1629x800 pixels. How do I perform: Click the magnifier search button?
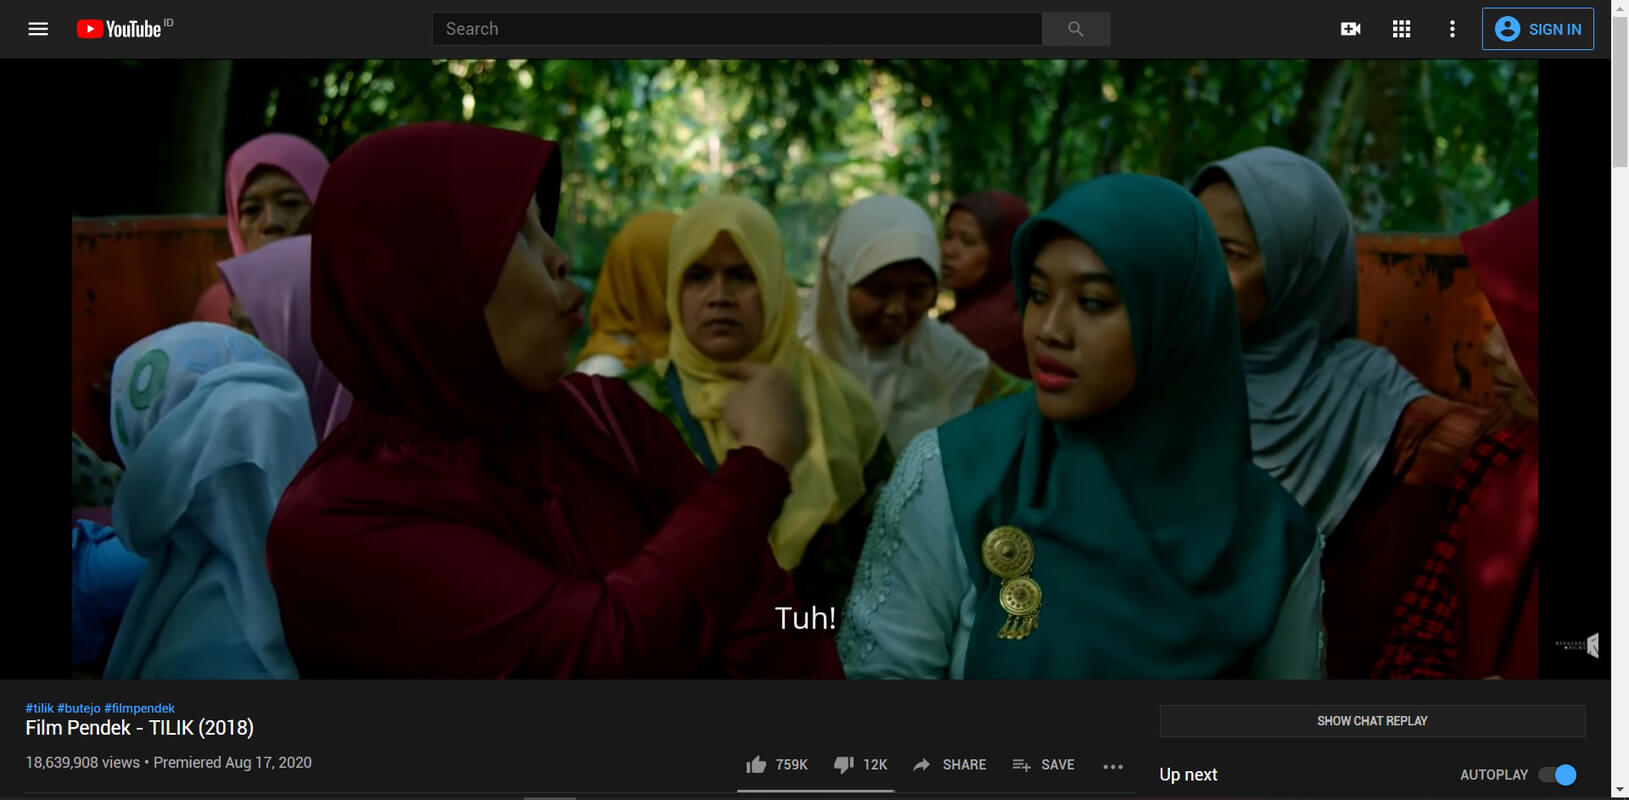coord(1076,29)
